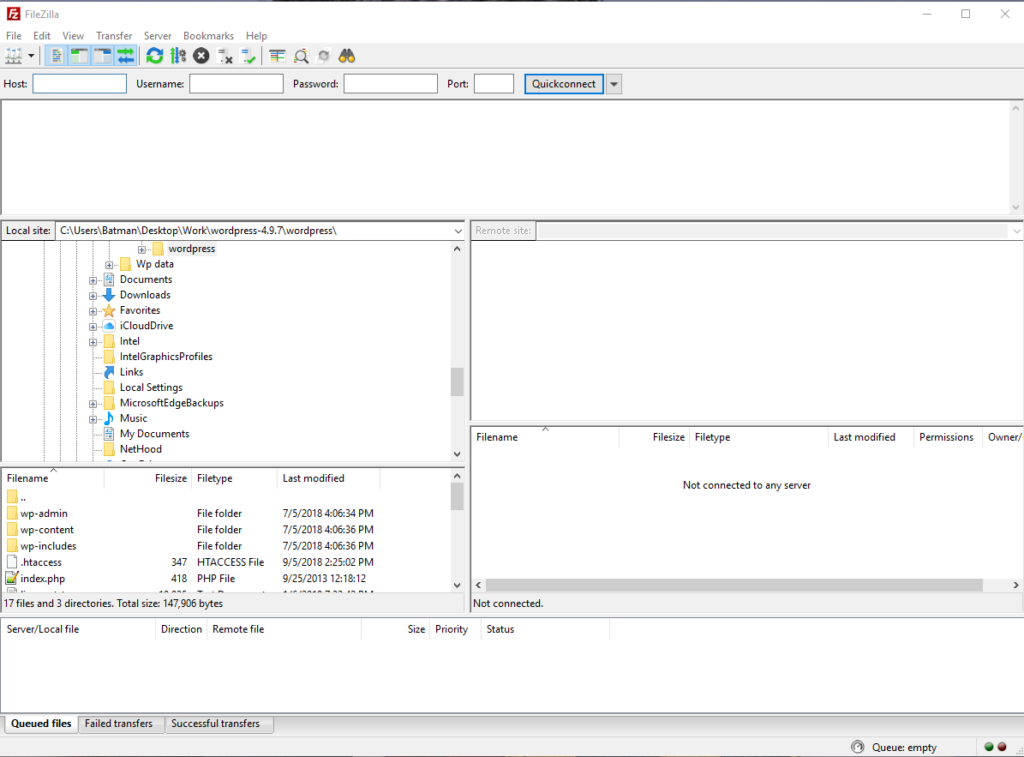The height and width of the screenshot is (757, 1024).
Task: Process the transfer queue
Action: tap(178, 56)
